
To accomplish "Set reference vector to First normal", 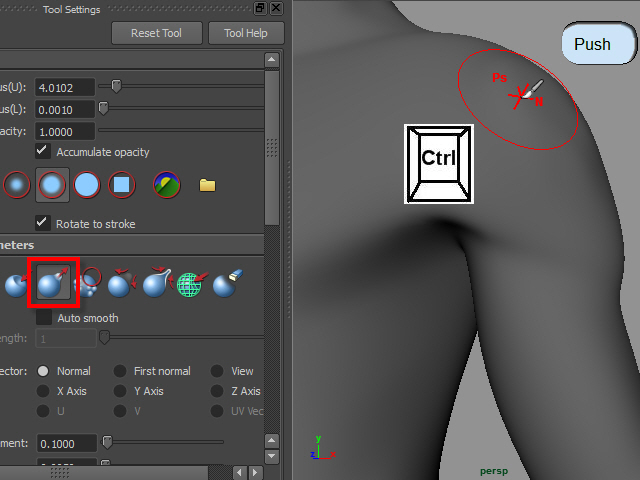I will click(x=120, y=371).
